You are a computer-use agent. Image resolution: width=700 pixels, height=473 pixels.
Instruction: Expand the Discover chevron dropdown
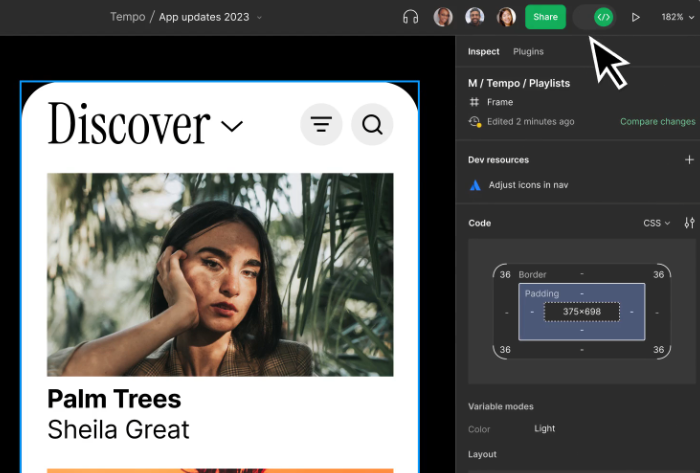tap(232, 126)
